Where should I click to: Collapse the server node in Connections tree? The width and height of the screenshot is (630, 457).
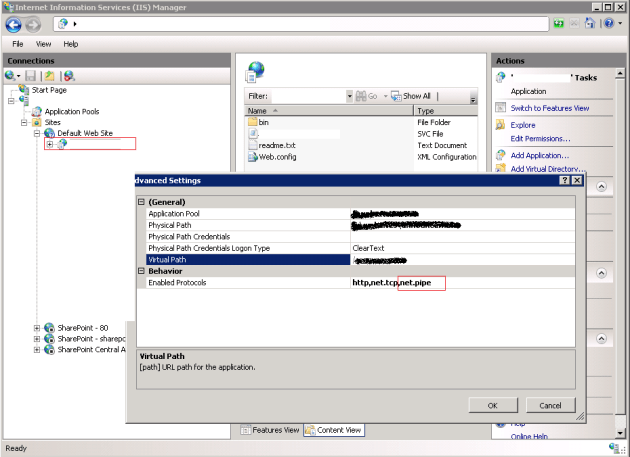pos(11,100)
